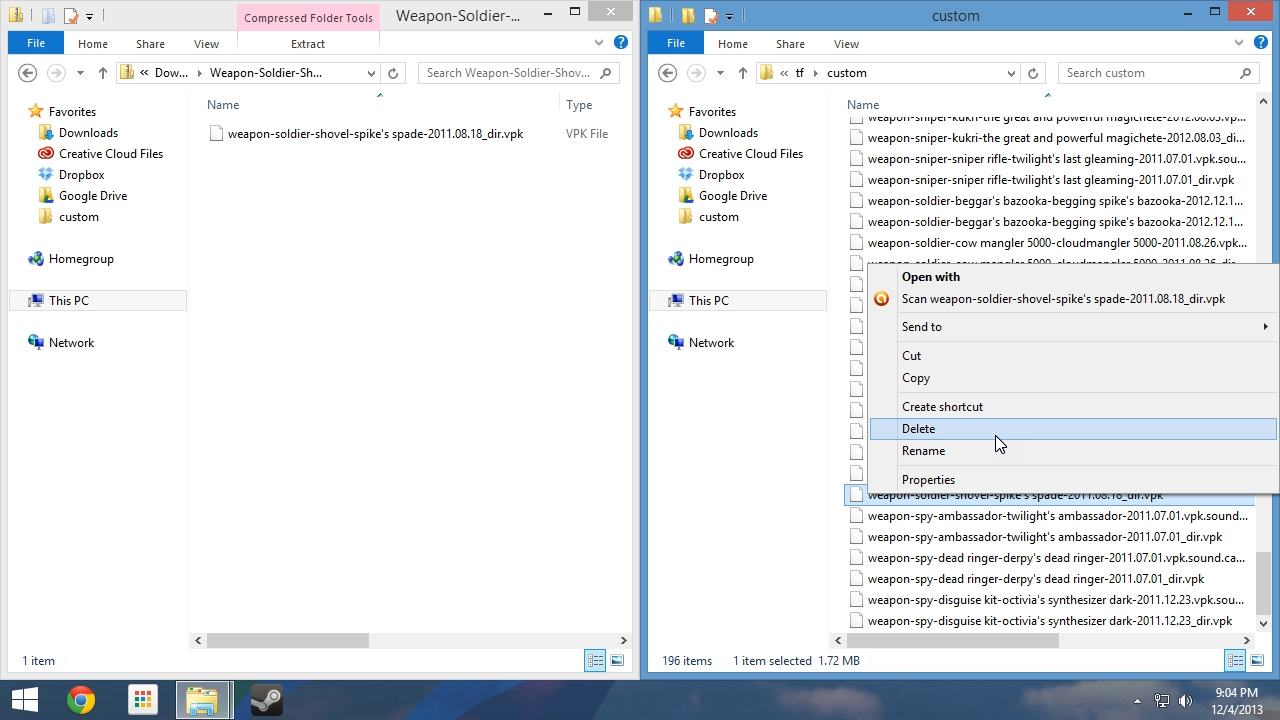Switch to large icons view in Weapon-Soldier status bar

(x=617, y=660)
